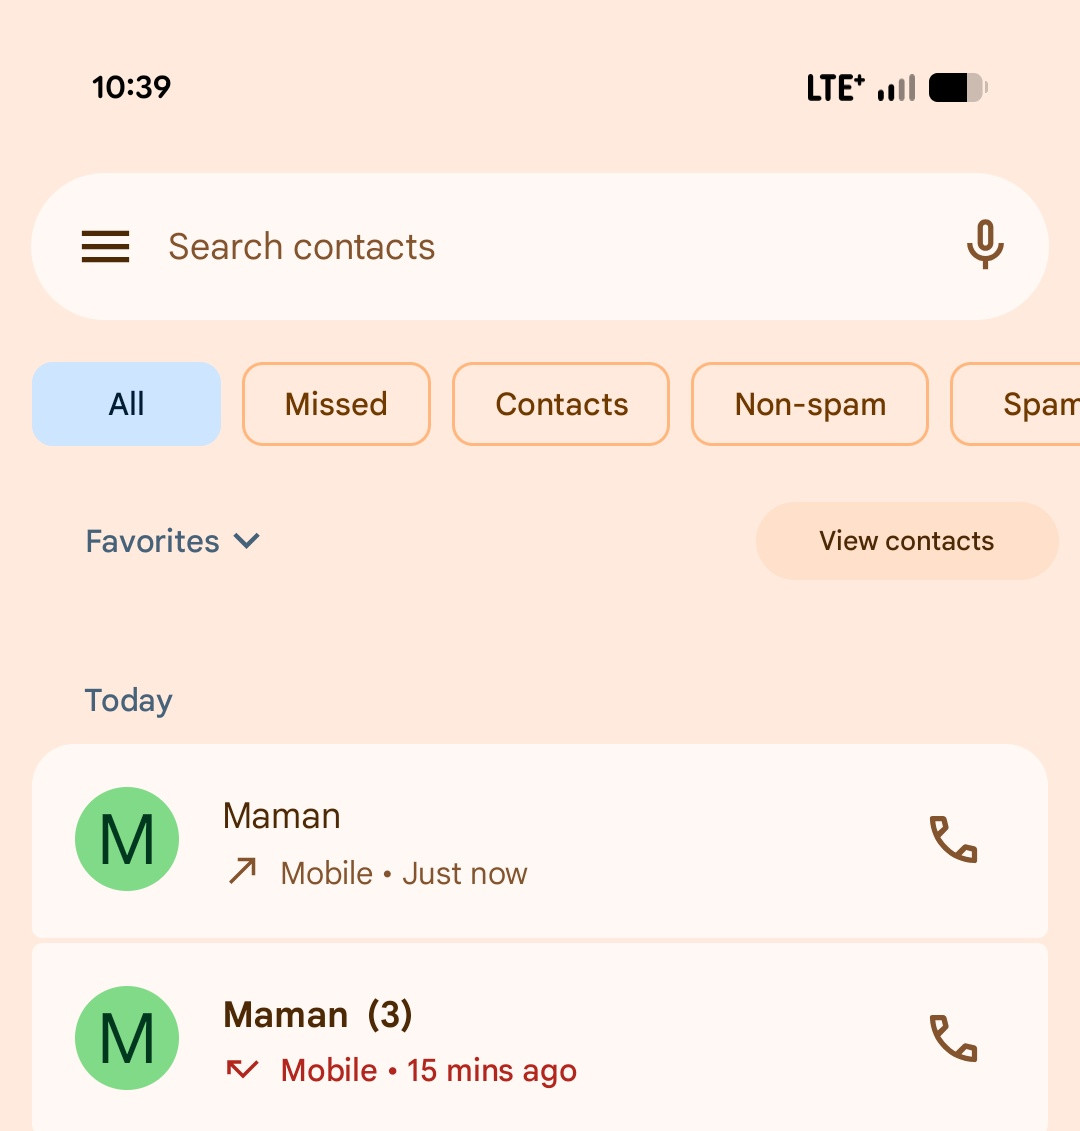1080x1131 pixels.
Task: Collapse Favorites by tapping its label
Action: (x=152, y=541)
